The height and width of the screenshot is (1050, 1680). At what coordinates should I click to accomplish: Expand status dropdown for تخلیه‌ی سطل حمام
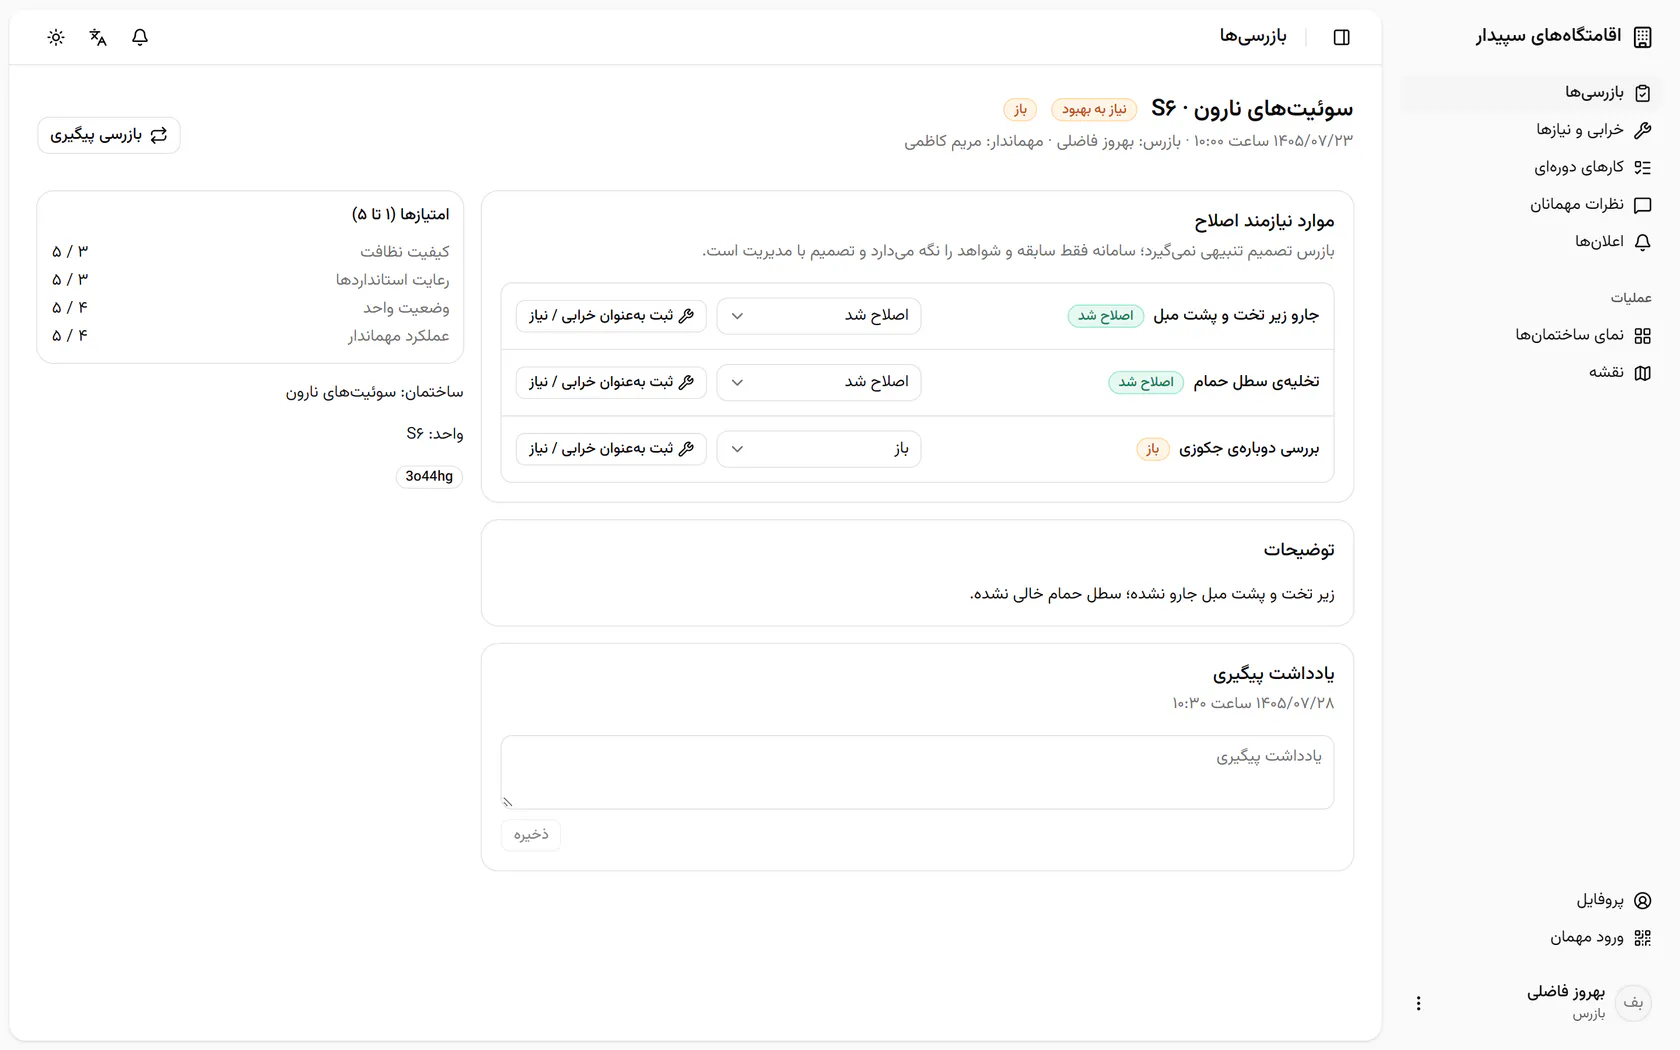click(819, 382)
